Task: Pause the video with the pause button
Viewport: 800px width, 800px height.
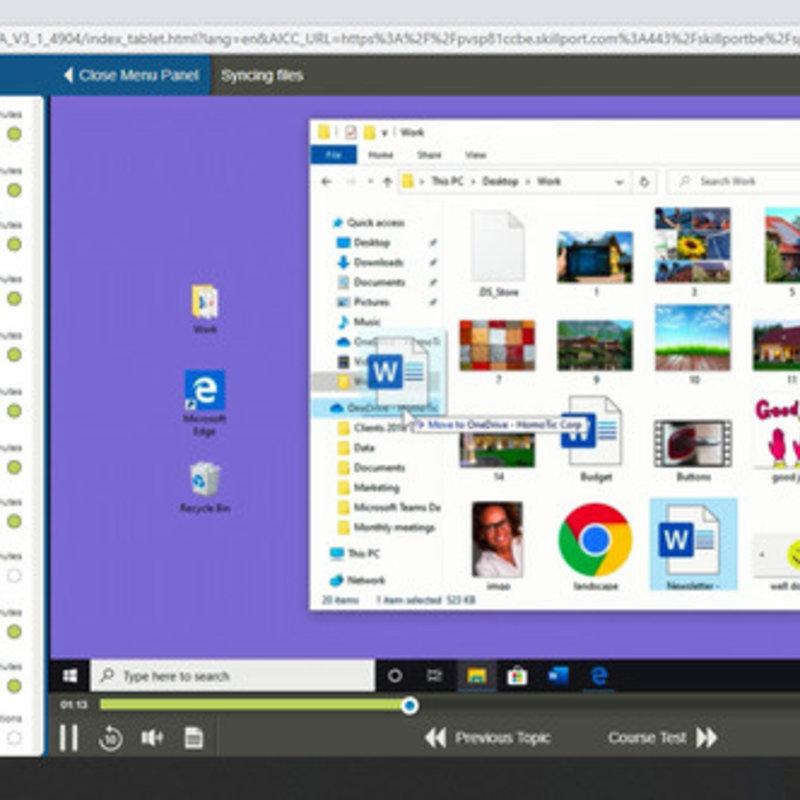Action: (68, 738)
